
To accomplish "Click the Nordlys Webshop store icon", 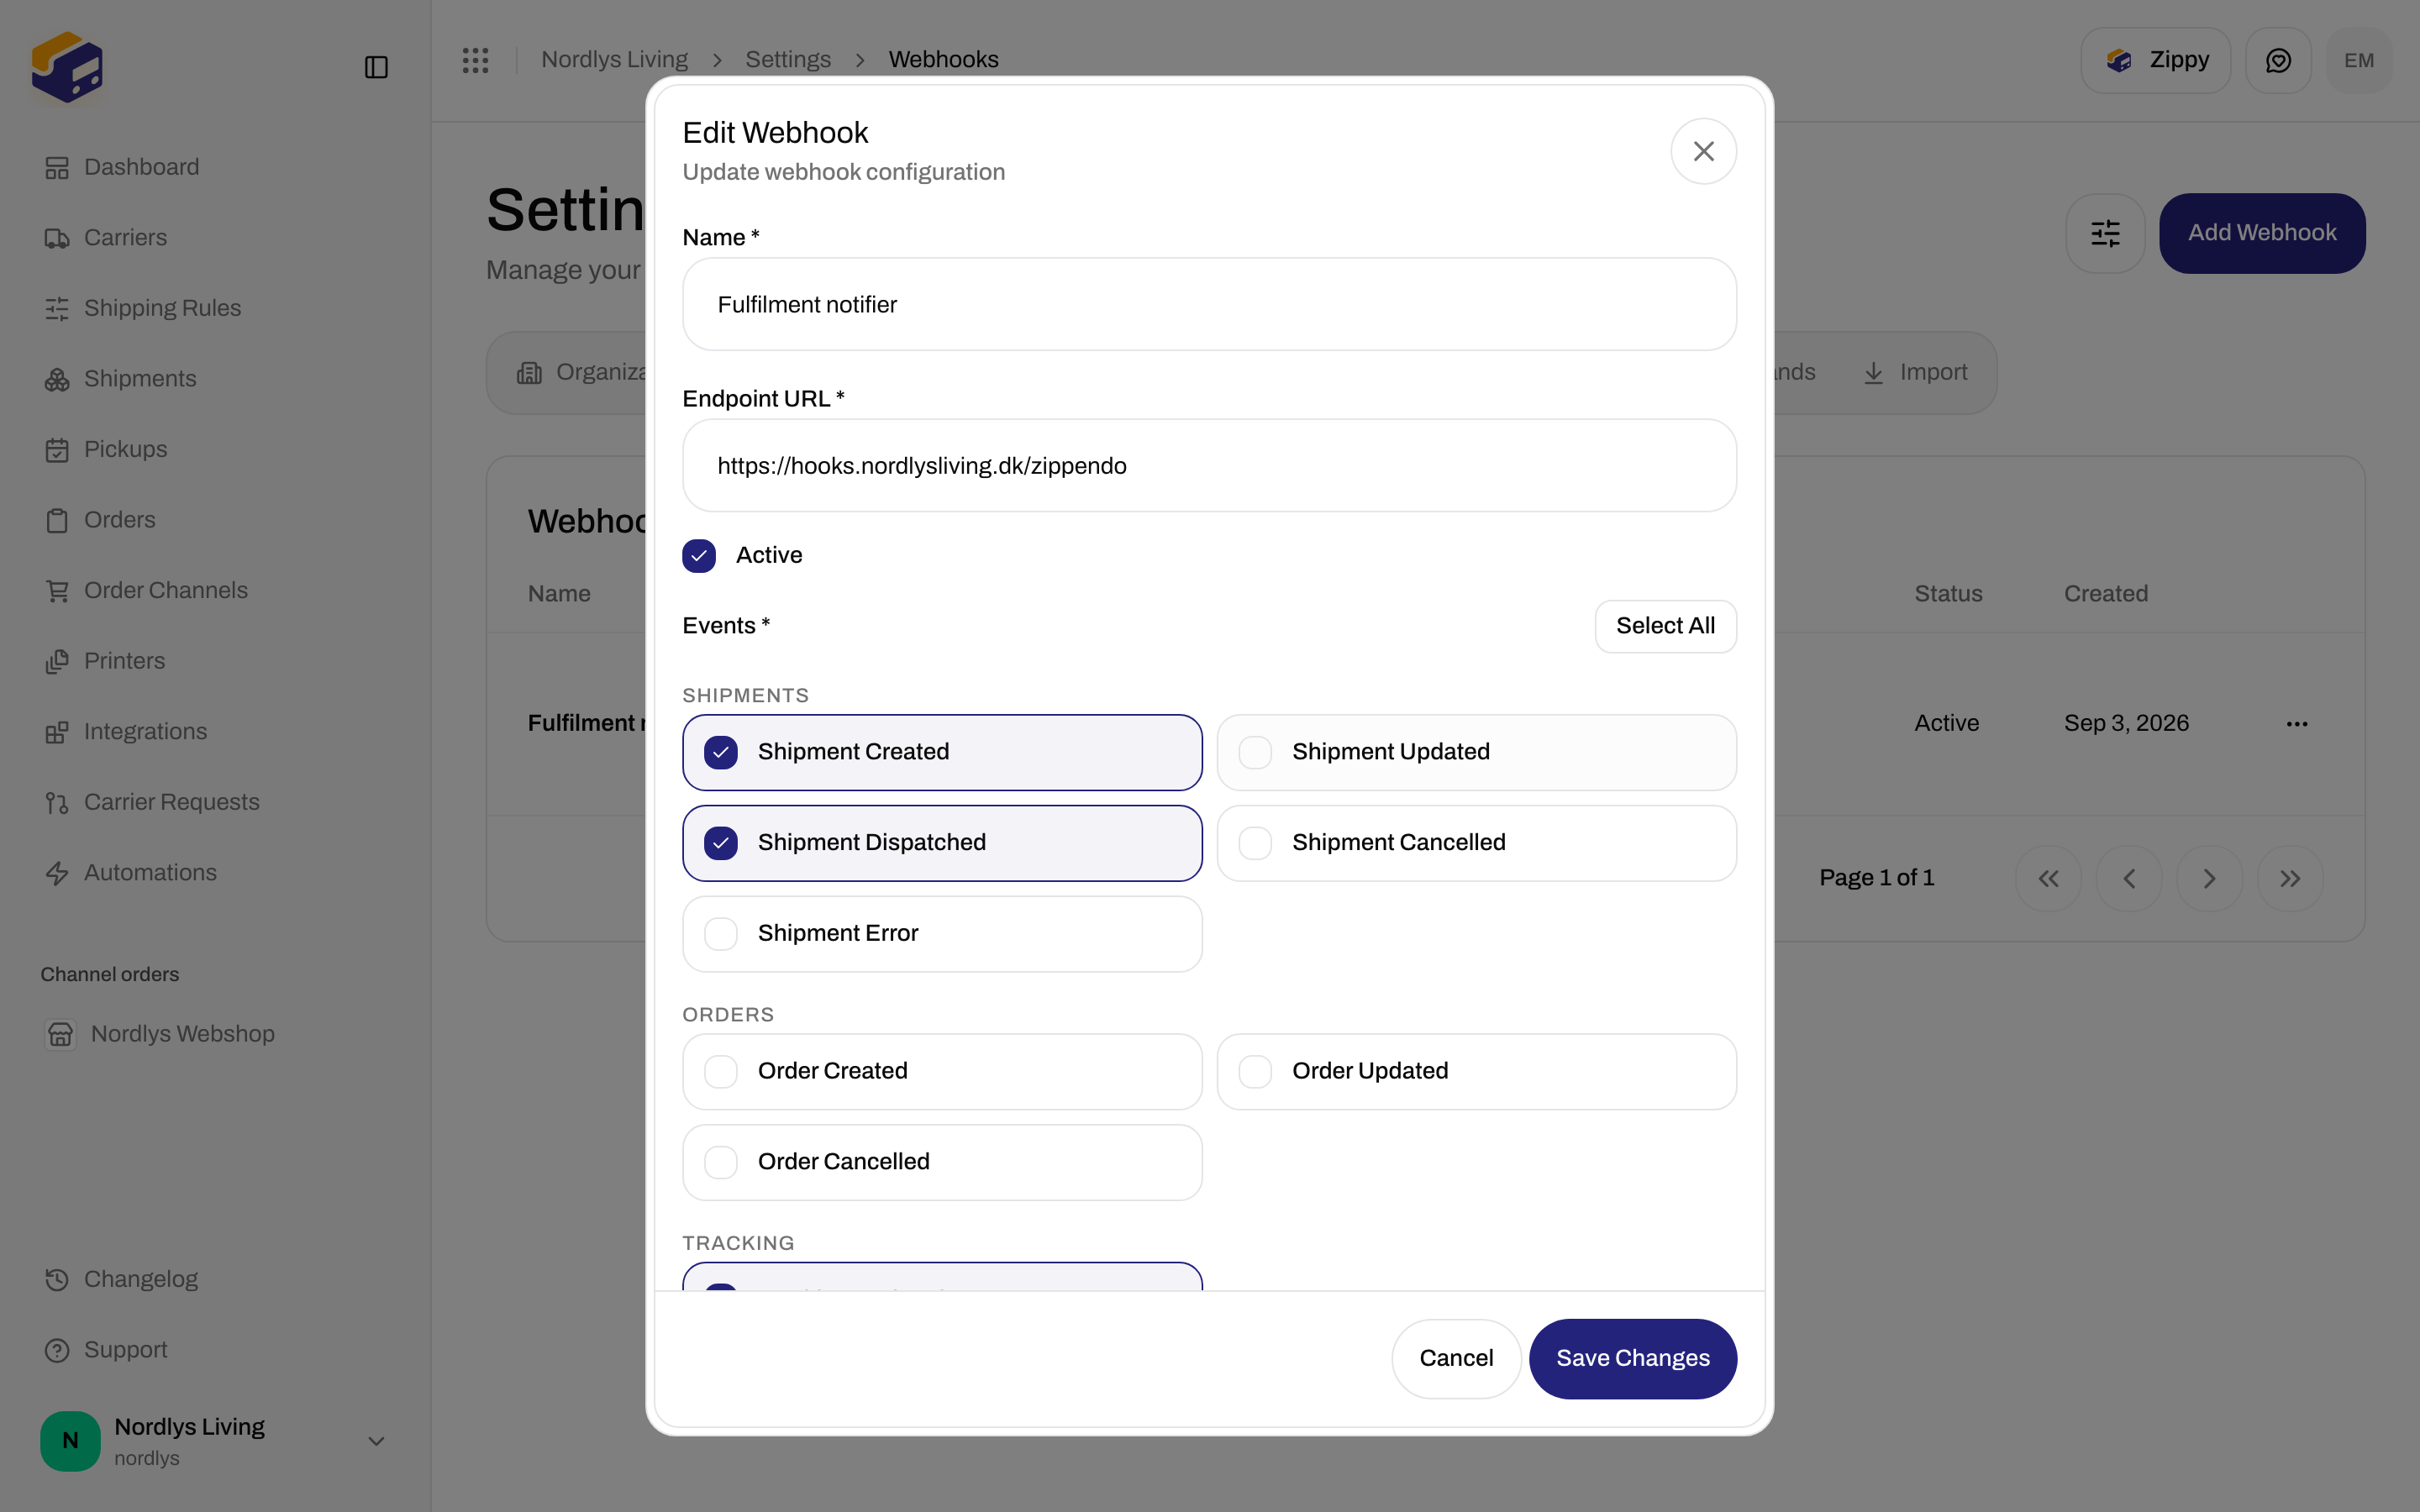I will coord(60,1034).
